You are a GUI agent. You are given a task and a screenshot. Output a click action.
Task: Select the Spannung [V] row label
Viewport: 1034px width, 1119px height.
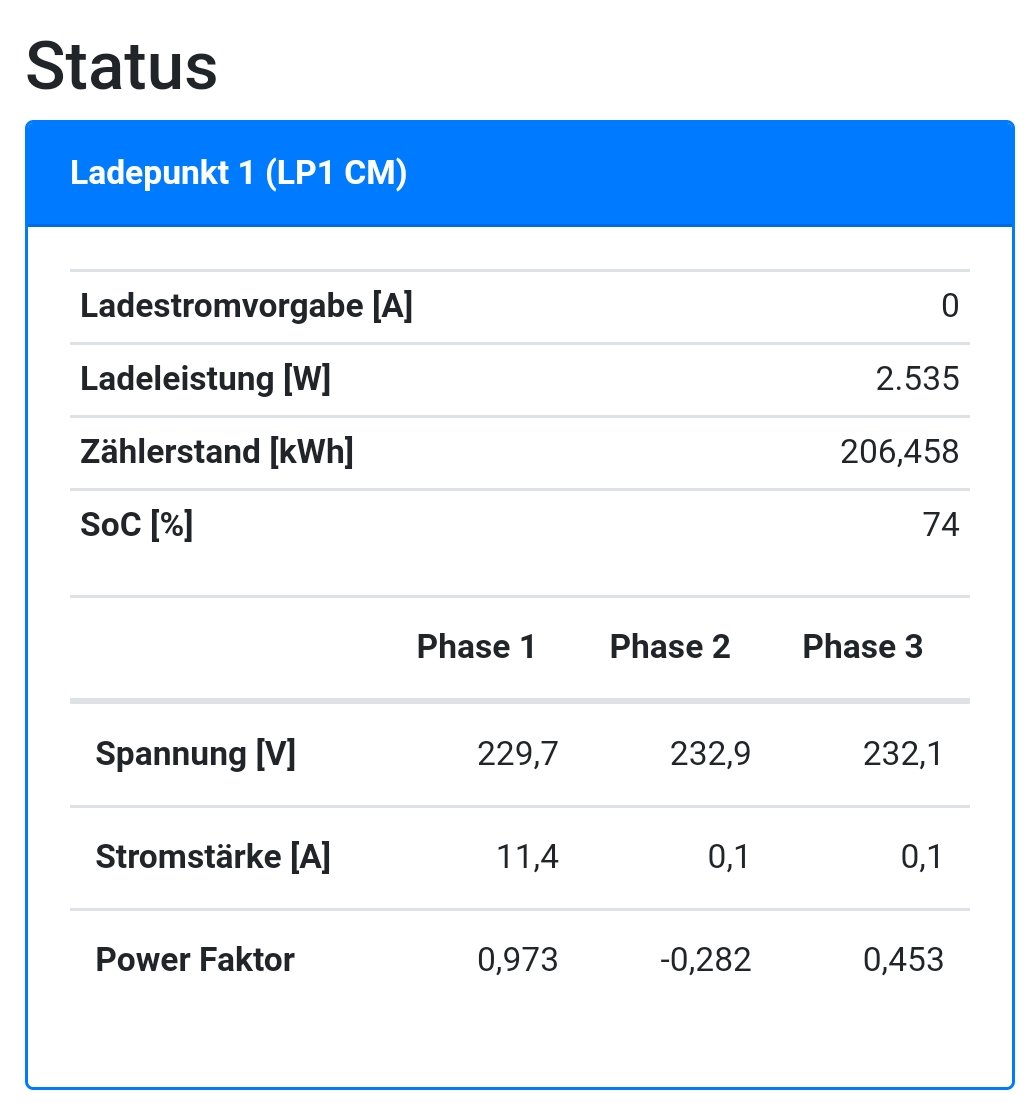[x=195, y=754]
